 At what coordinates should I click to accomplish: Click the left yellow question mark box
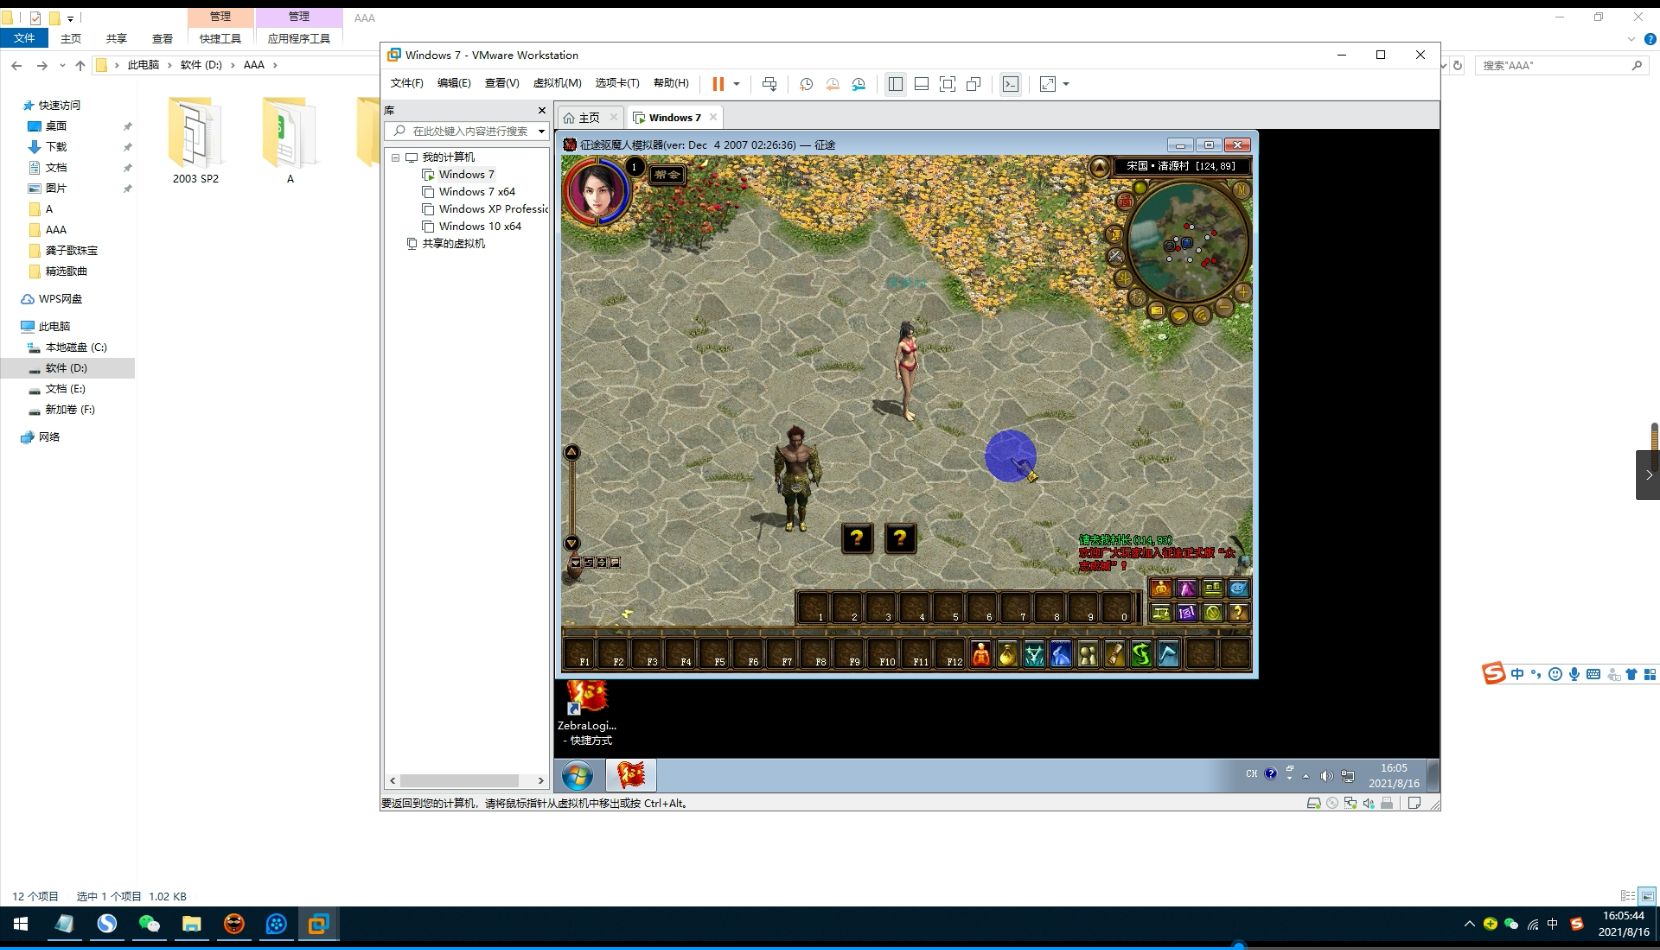(x=857, y=539)
